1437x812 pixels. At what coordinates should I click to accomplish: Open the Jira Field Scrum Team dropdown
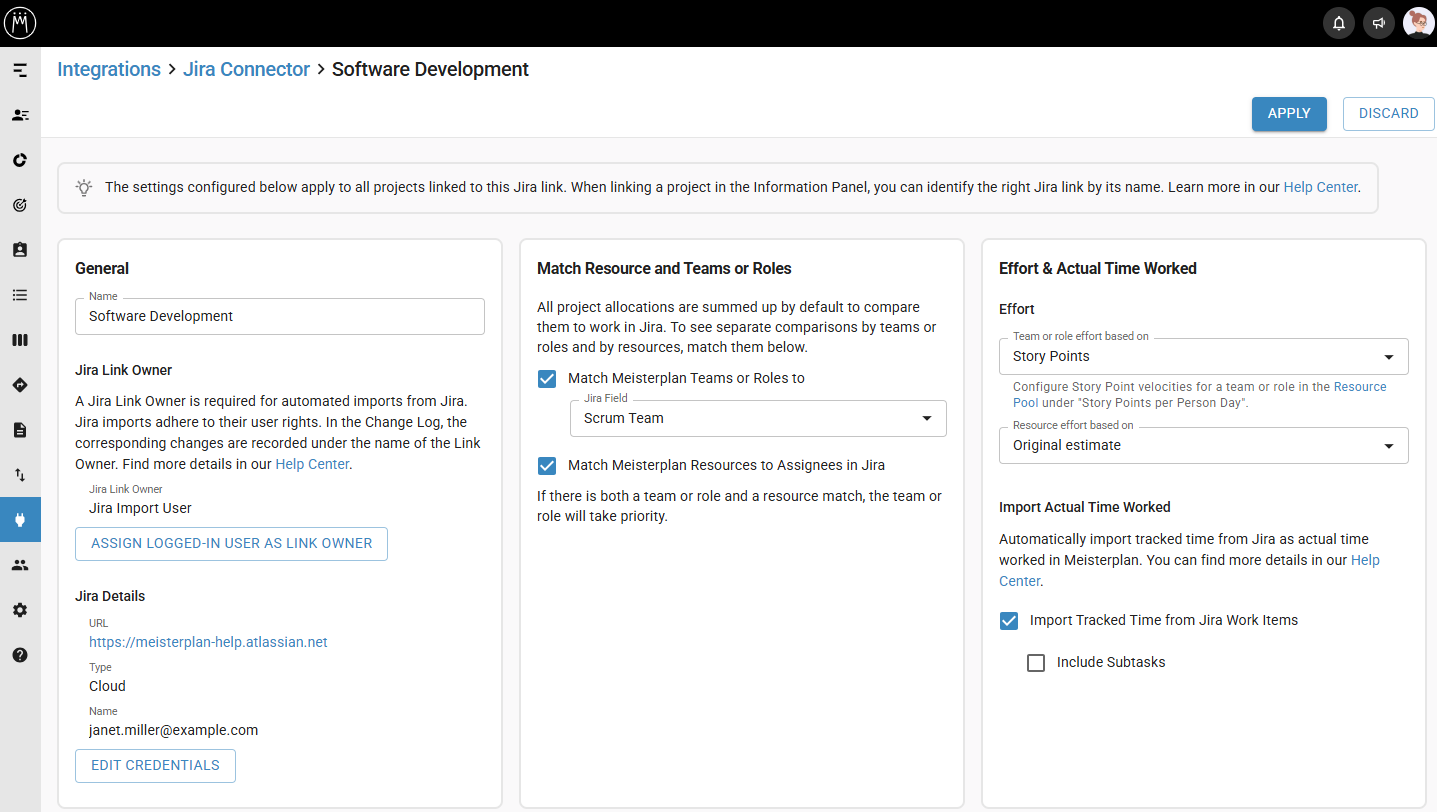(x=758, y=418)
